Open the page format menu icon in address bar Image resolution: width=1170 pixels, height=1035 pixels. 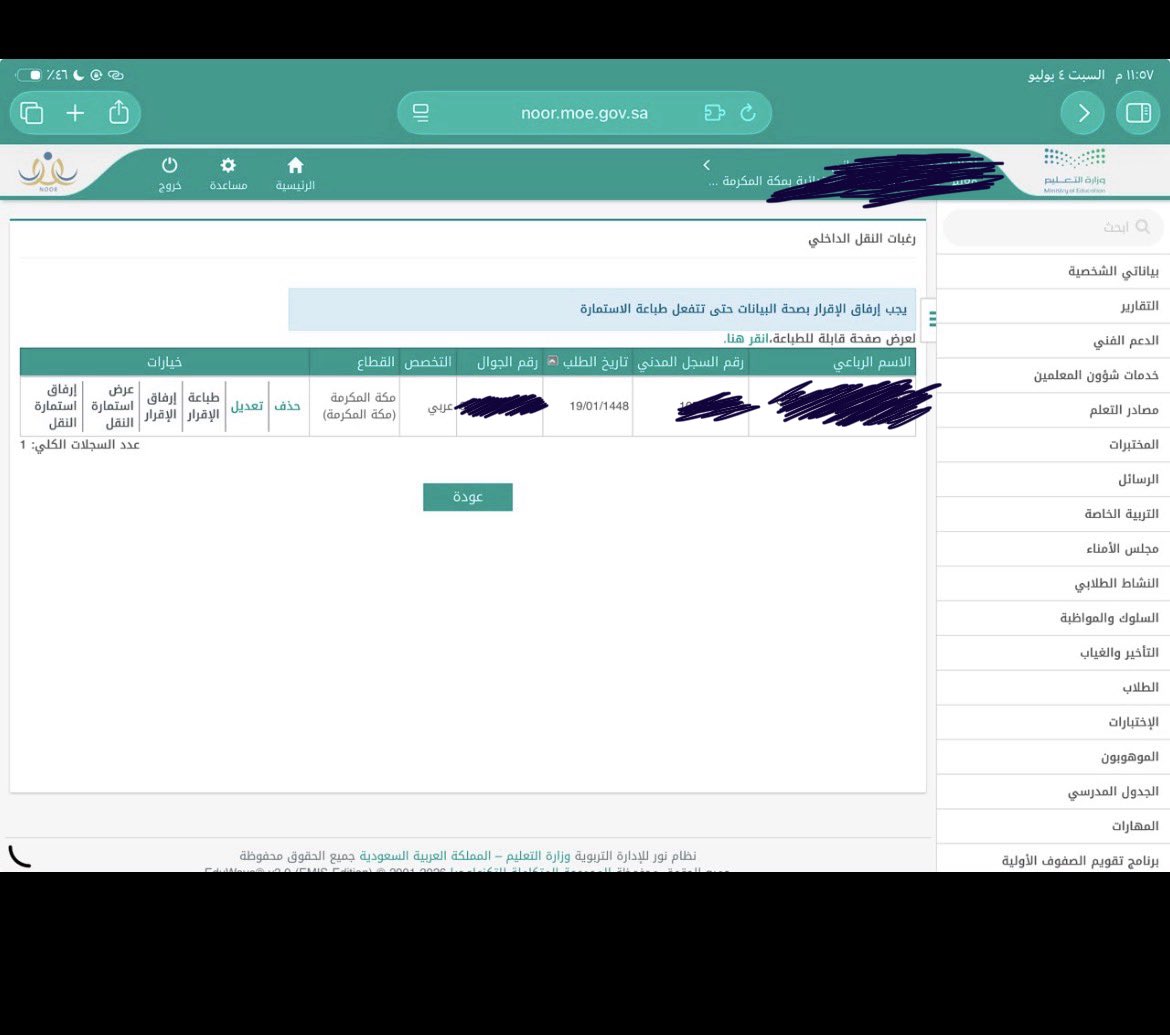(x=421, y=113)
